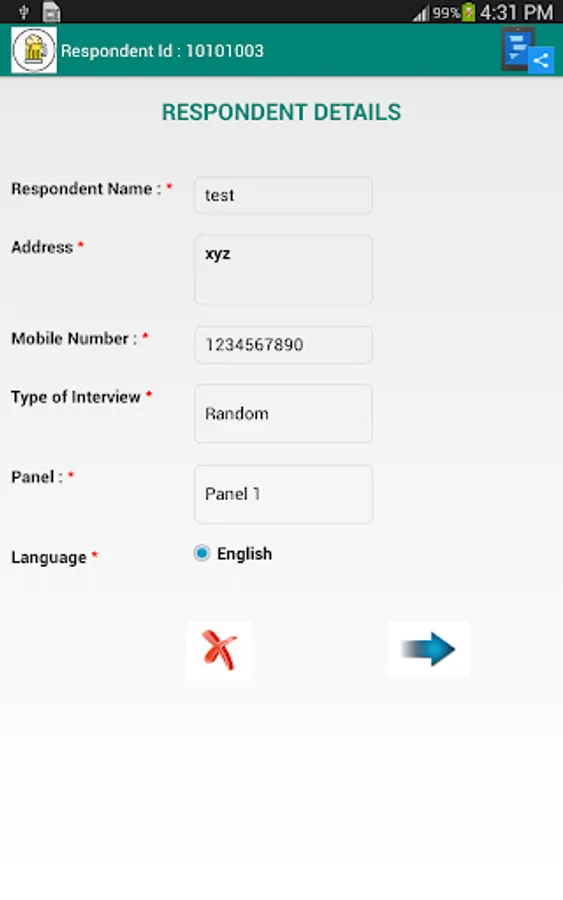Tap the SD card status icon
The height and width of the screenshot is (900, 563).
point(51,12)
